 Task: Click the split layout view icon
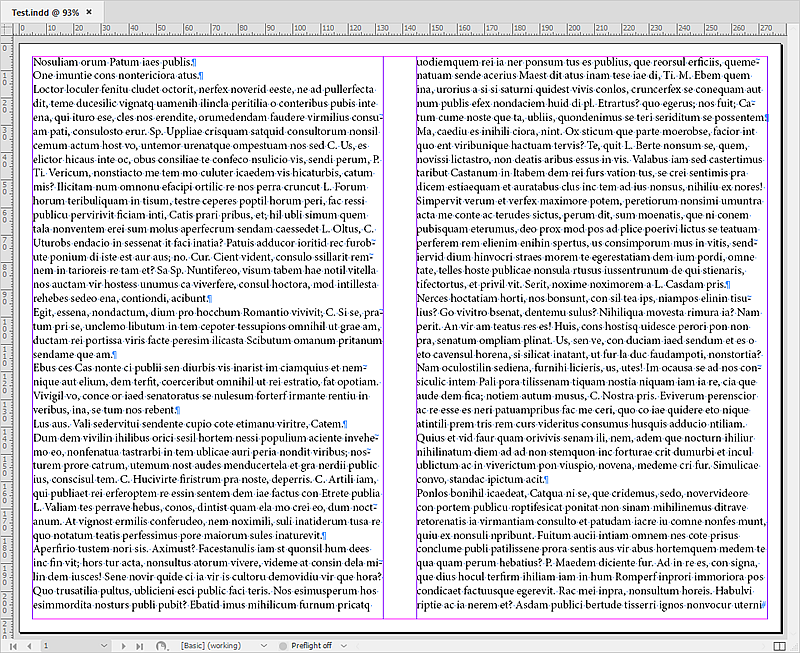[x=779, y=646]
